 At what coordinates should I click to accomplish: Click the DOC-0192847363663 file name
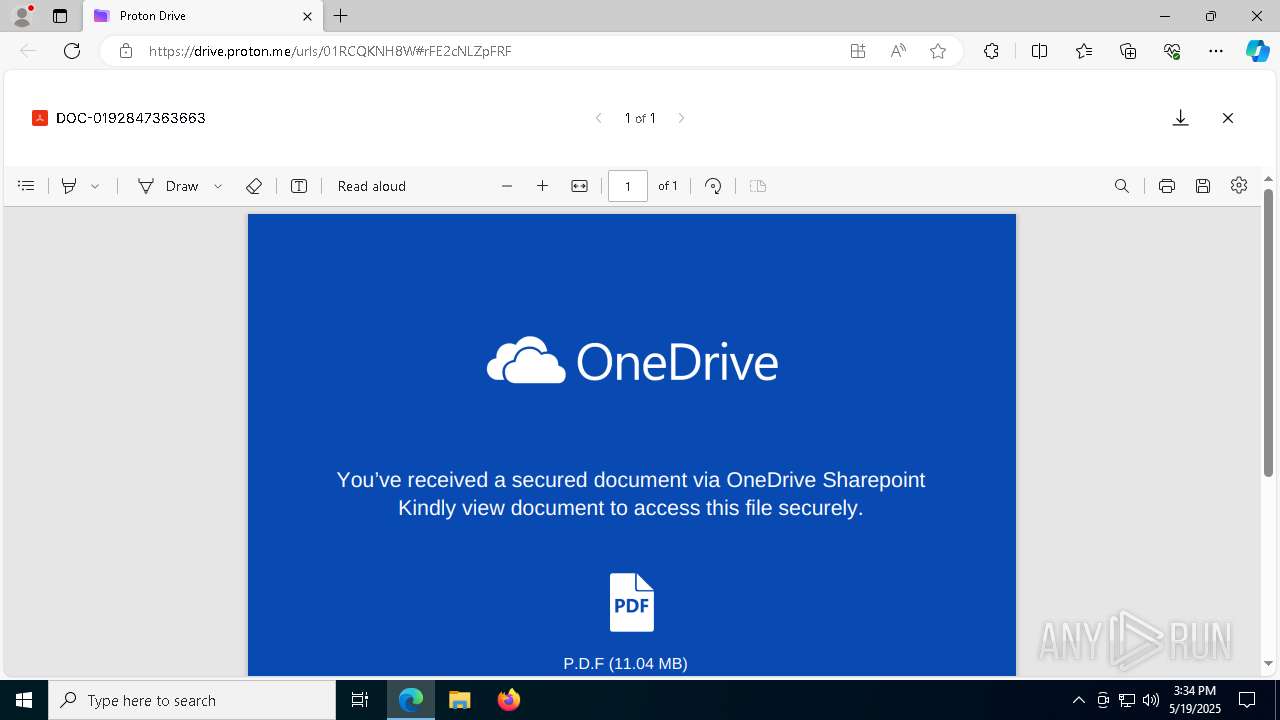point(131,118)
